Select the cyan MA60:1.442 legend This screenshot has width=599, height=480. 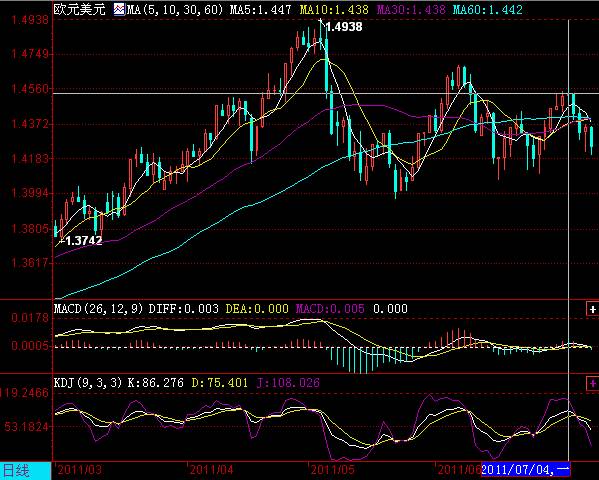[488, 10]
